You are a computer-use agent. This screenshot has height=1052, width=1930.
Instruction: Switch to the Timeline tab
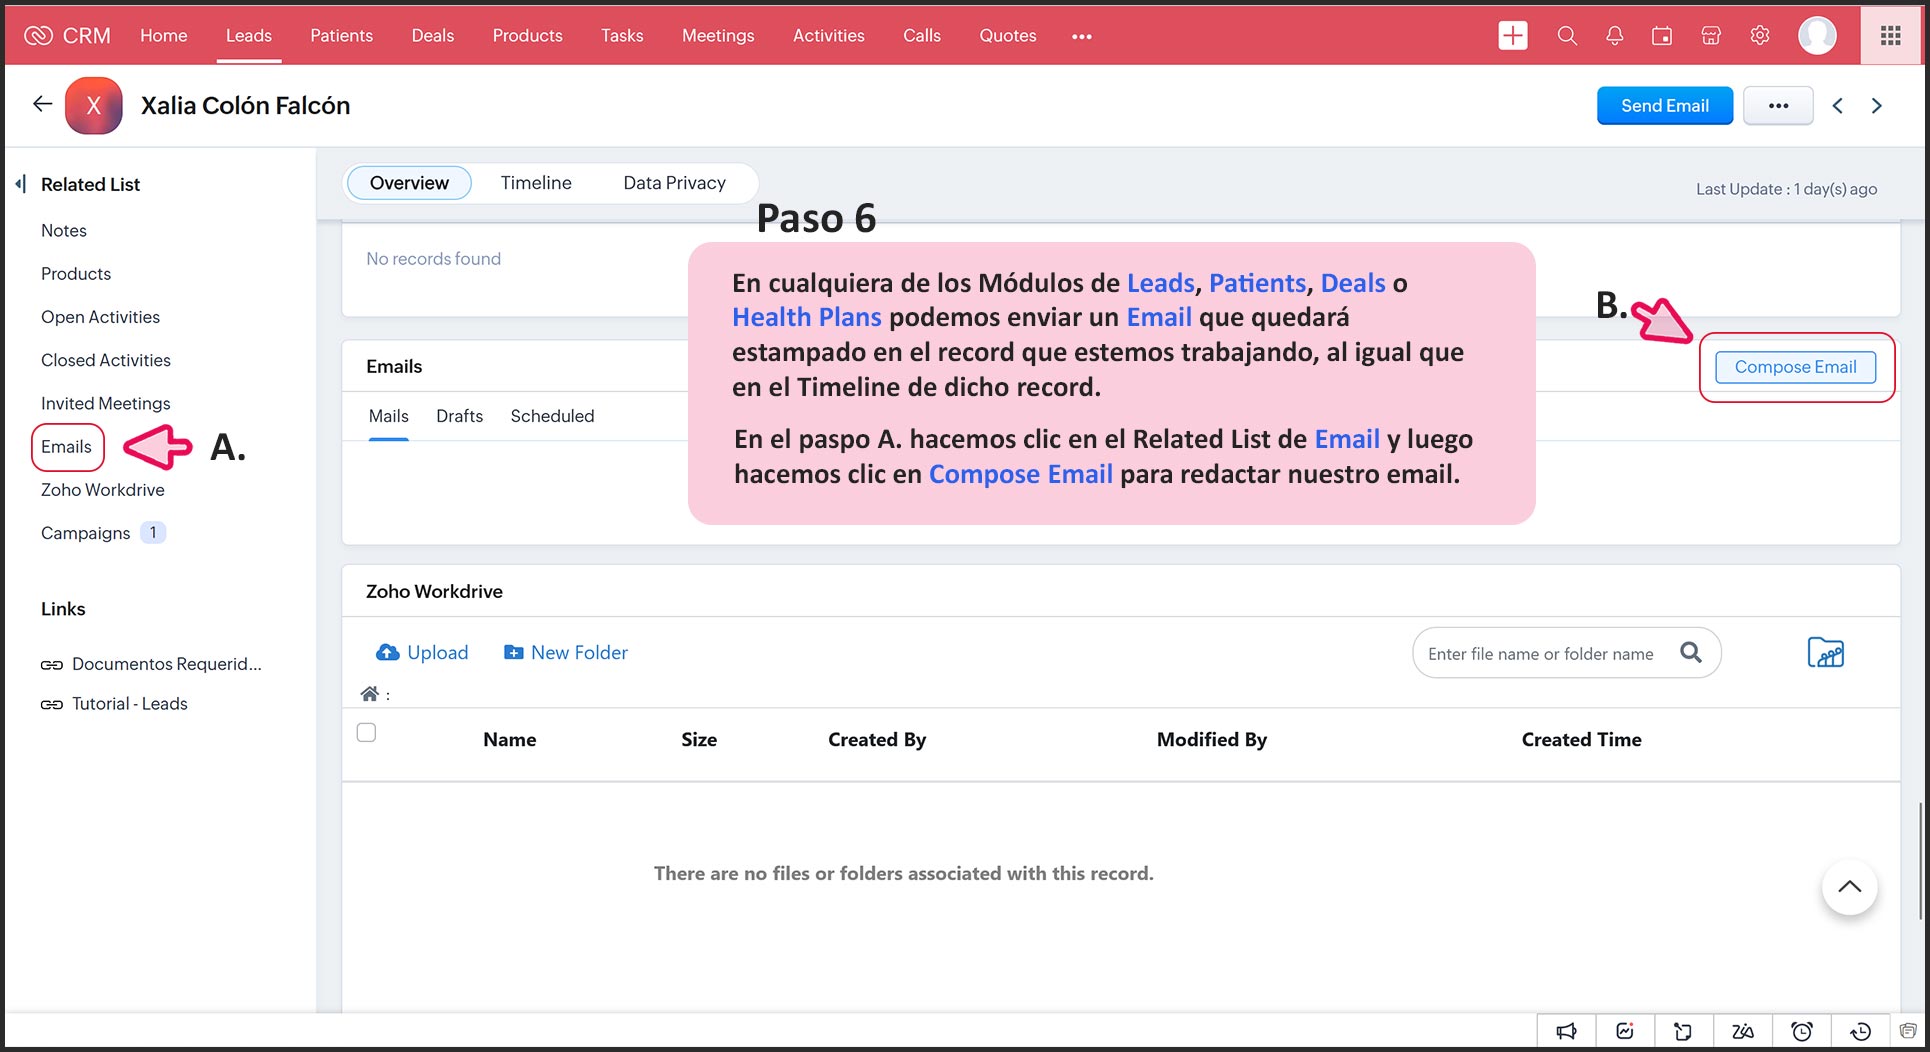tap(536, 183)
